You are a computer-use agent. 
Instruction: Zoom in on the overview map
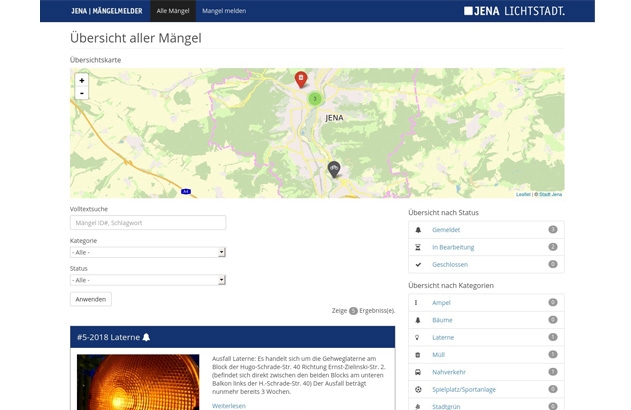(x=82, y=80)
